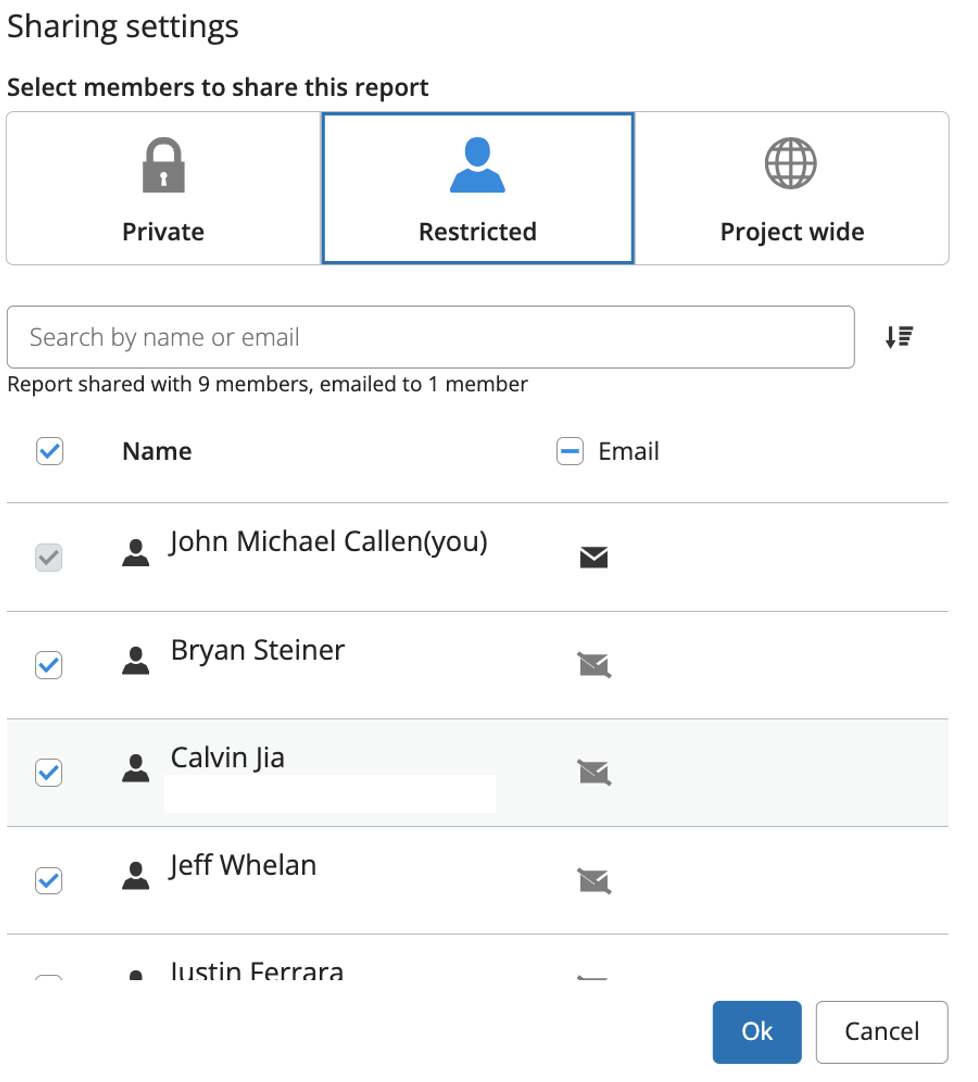
Task: Toggle the Email column header checkbox
Action: click(x=569, y=452)
